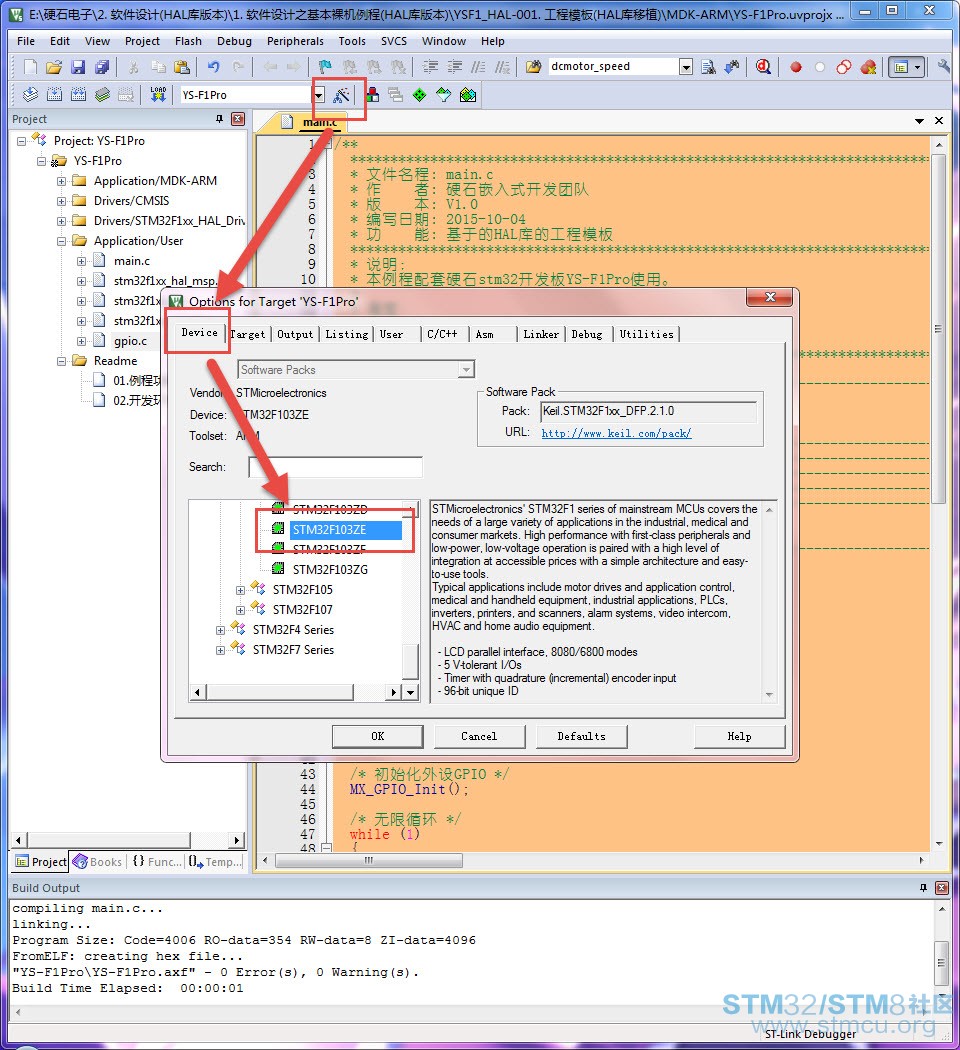
Task: Create a new file from the toolbar
Action: pos(30,66)
